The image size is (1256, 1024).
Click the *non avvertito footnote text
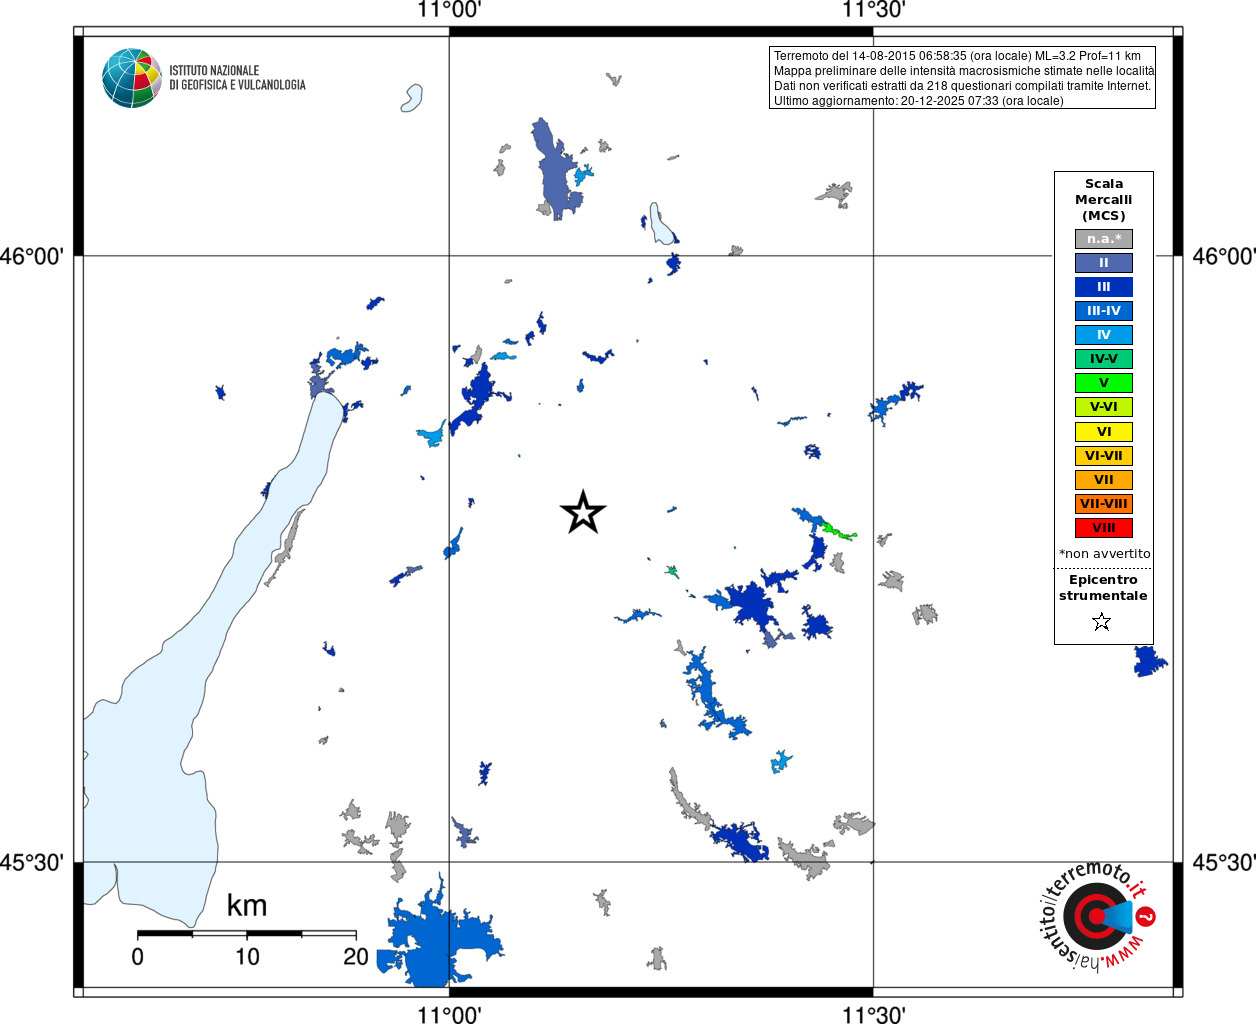tap(1104, 553)
